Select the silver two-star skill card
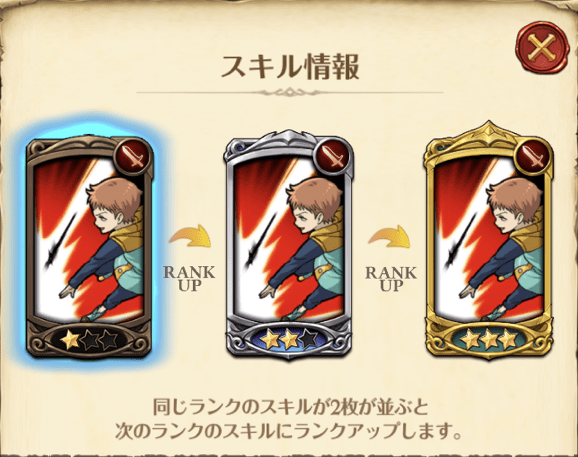Screen dimensions: 578x457 [289, 244]
